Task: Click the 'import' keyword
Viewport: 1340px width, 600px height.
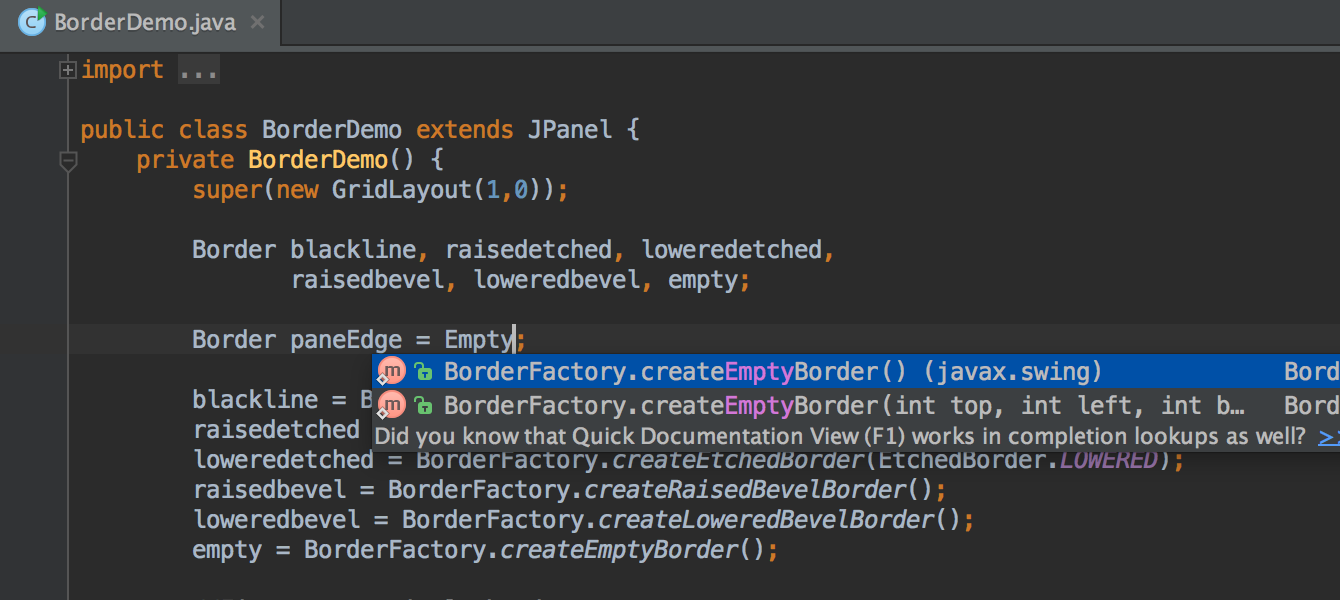Action: point(122,70)
